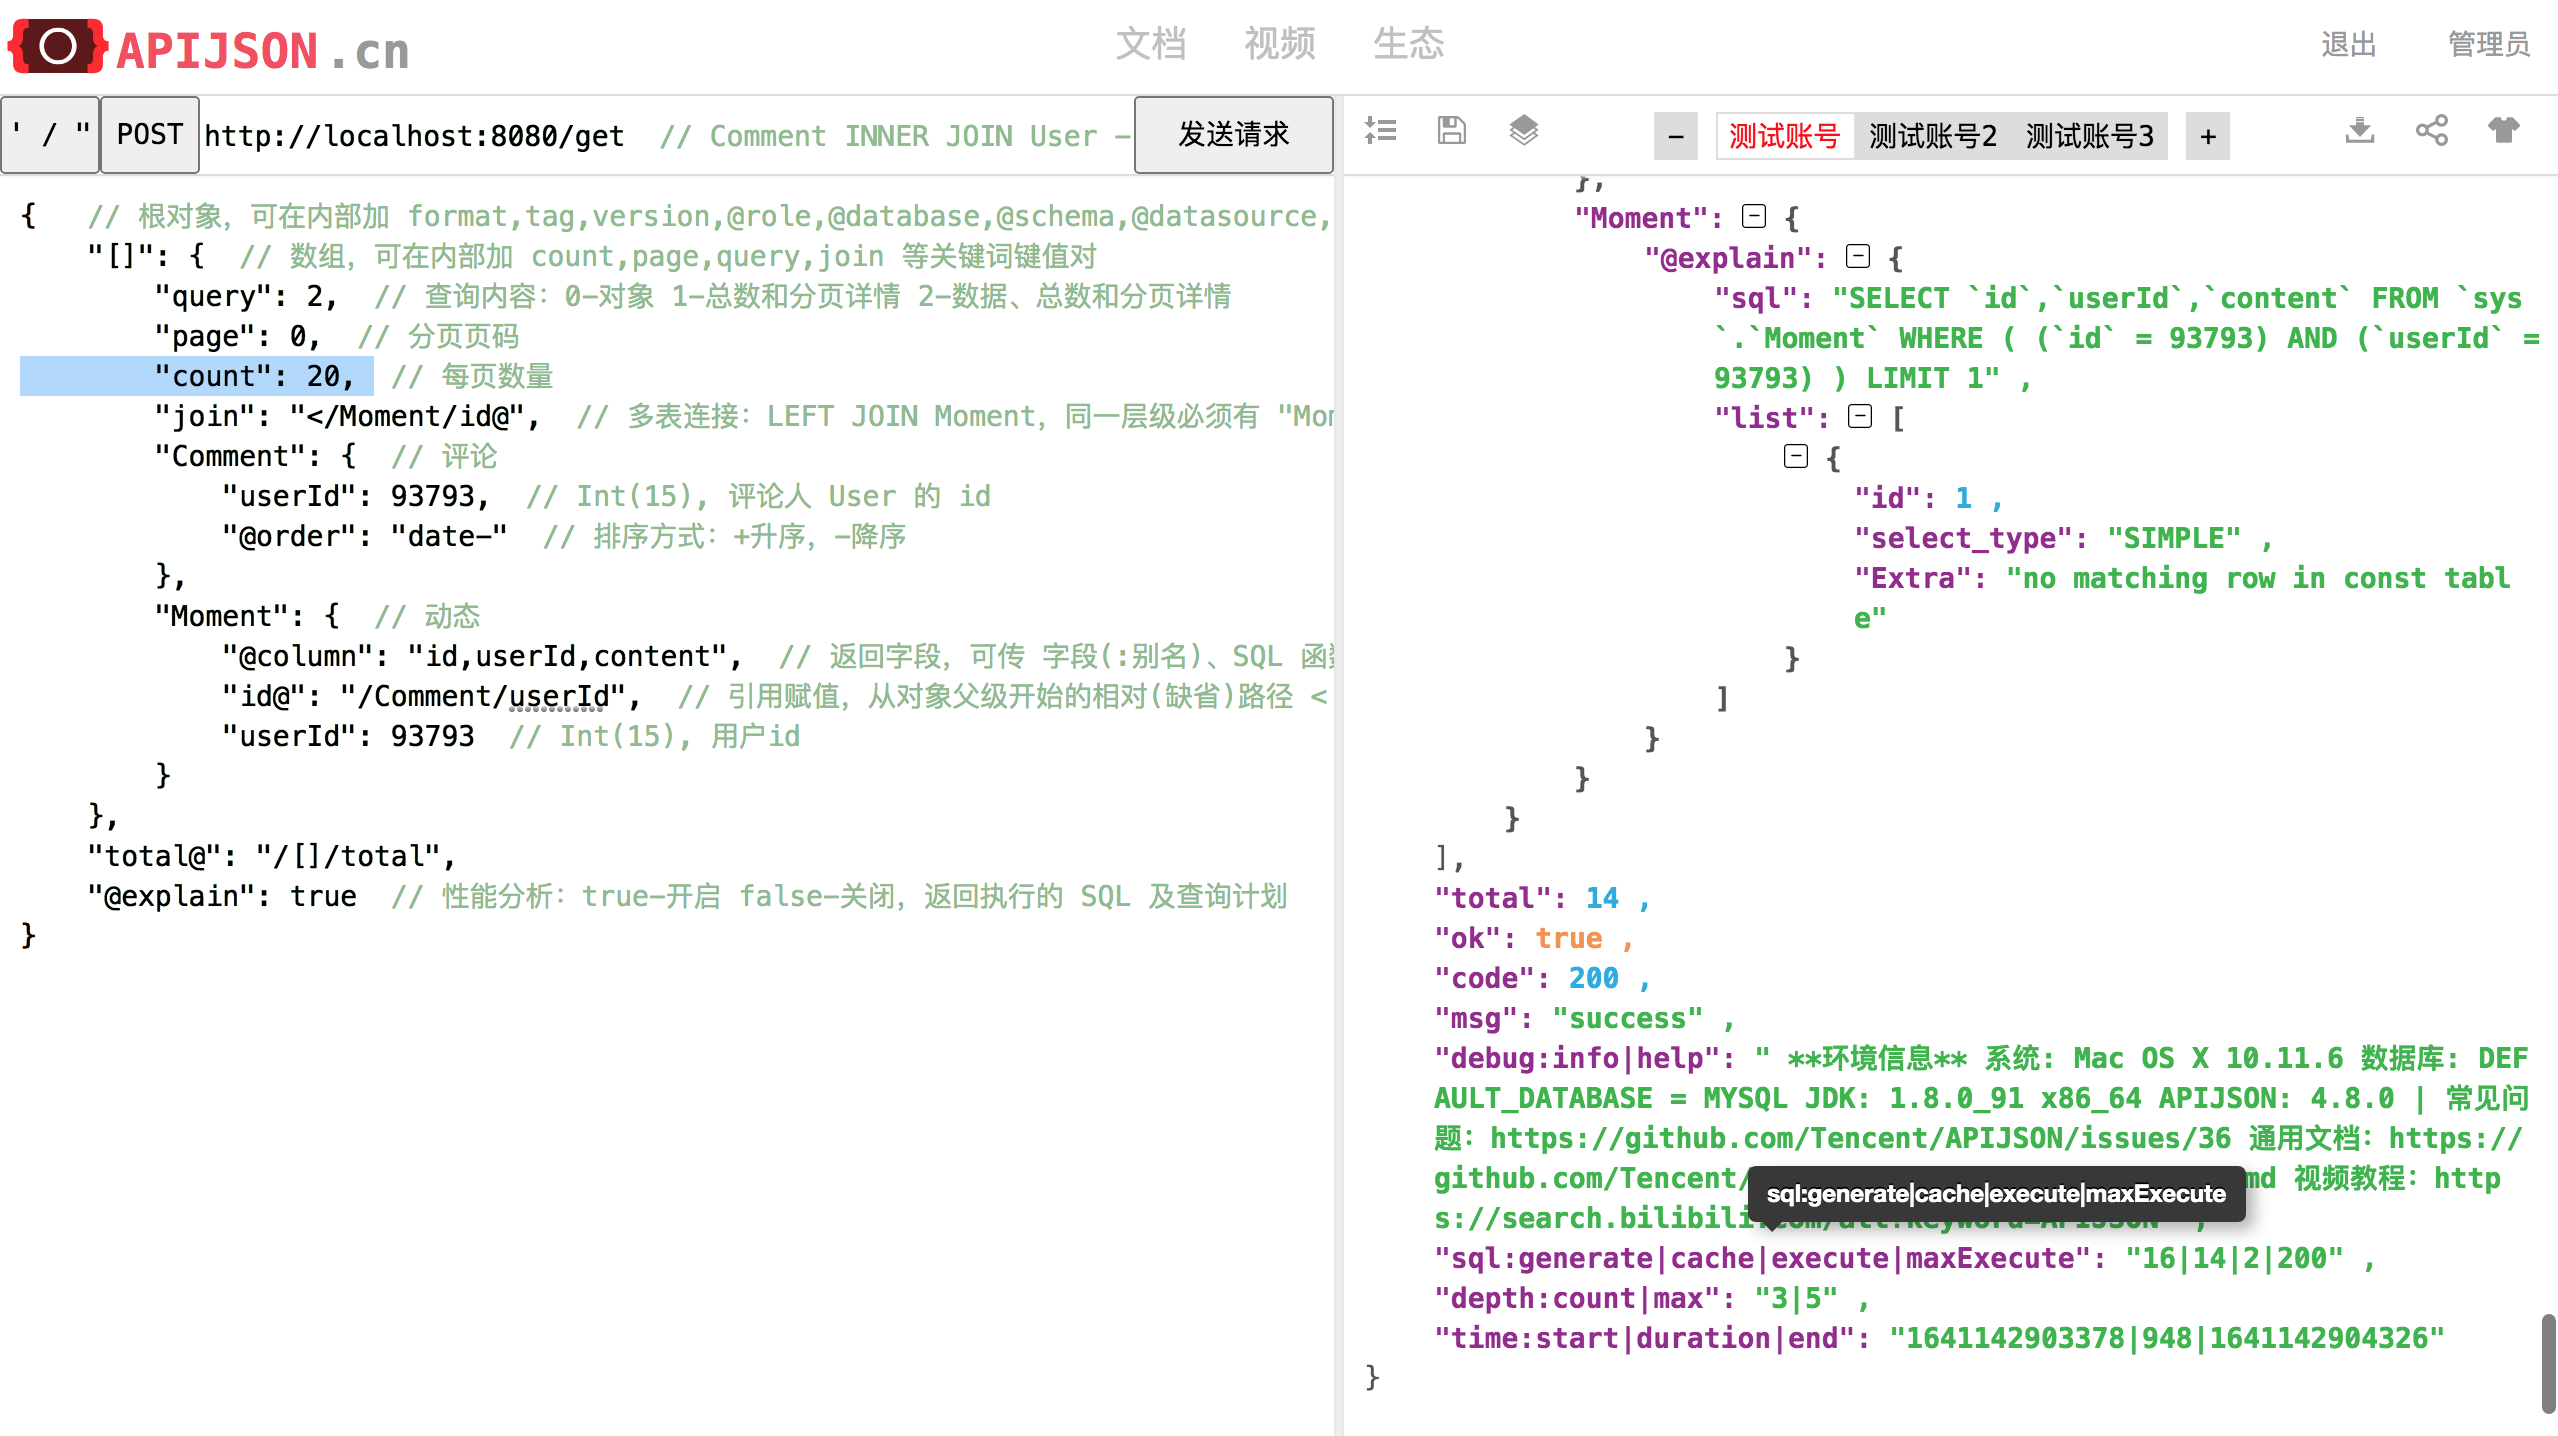The image size is (2558, 1436).
Task: Click the stacked layers icon
Action: (1523, 130)
